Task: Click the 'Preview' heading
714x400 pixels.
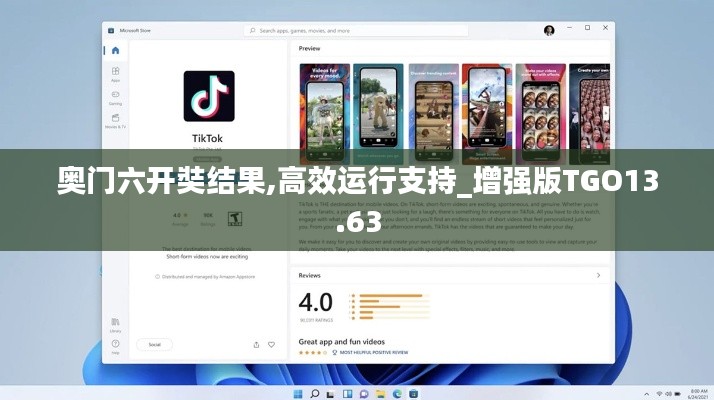Action: point(310,48)
